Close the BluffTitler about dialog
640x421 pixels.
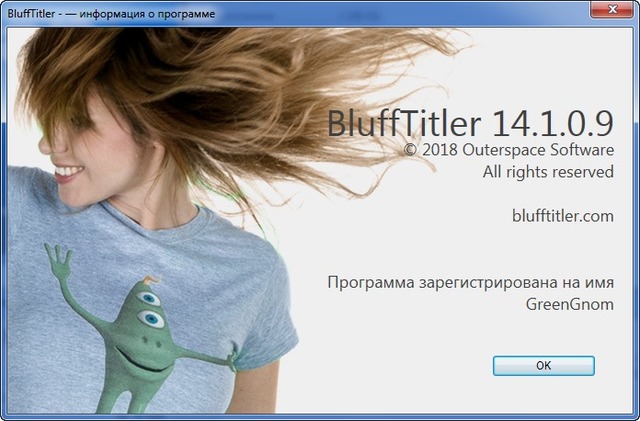pos(612,9)
